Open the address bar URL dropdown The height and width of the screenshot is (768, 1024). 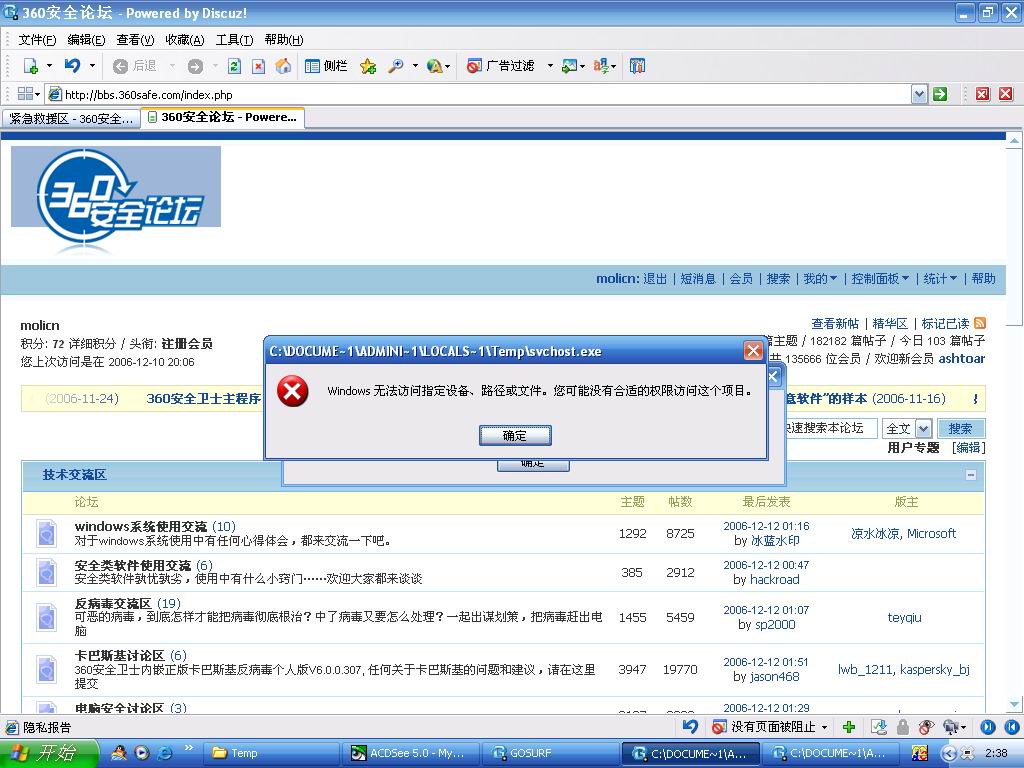(920, 94)
